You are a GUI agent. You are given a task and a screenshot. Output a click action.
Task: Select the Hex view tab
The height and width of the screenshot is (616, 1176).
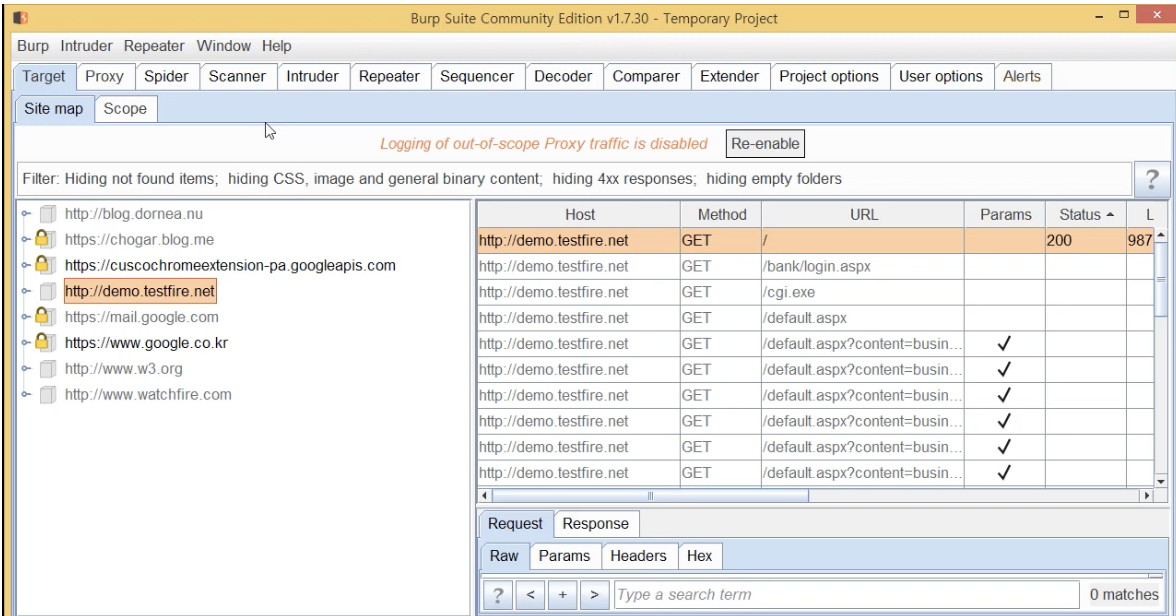(x=699, y=556)
